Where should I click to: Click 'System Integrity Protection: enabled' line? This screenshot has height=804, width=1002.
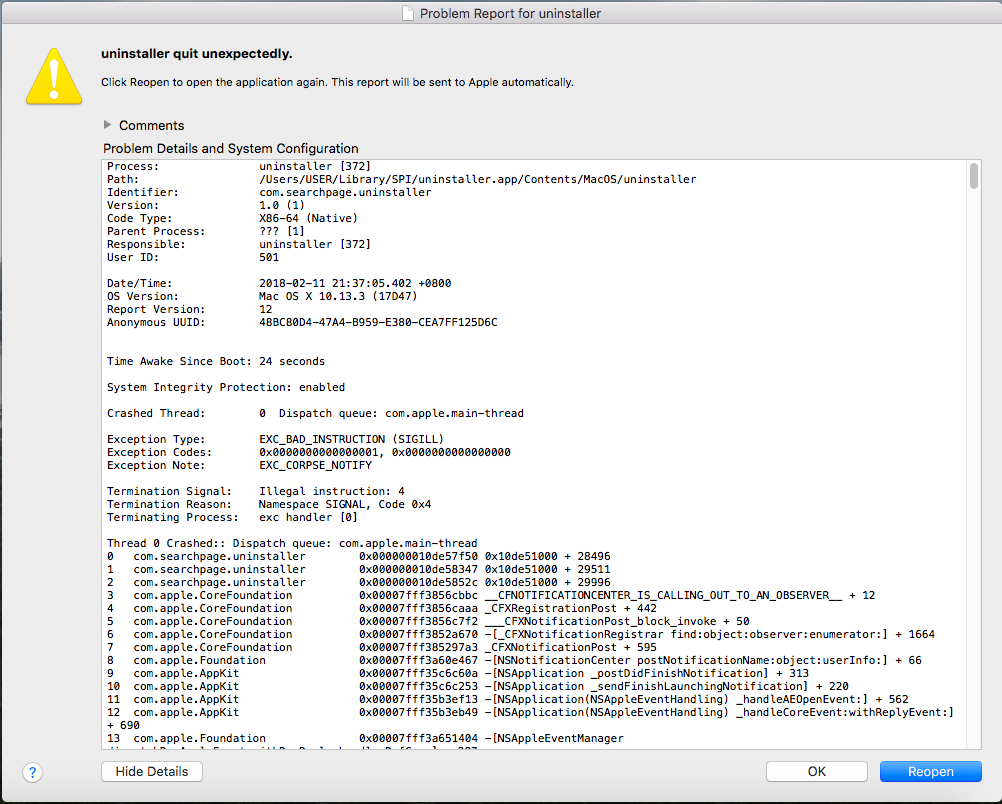226,387
